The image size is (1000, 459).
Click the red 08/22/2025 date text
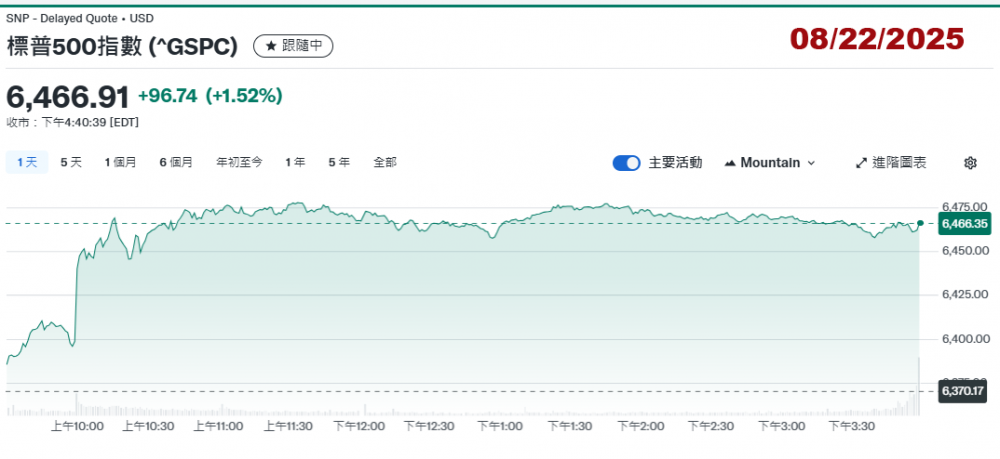(x=877, y=39)
